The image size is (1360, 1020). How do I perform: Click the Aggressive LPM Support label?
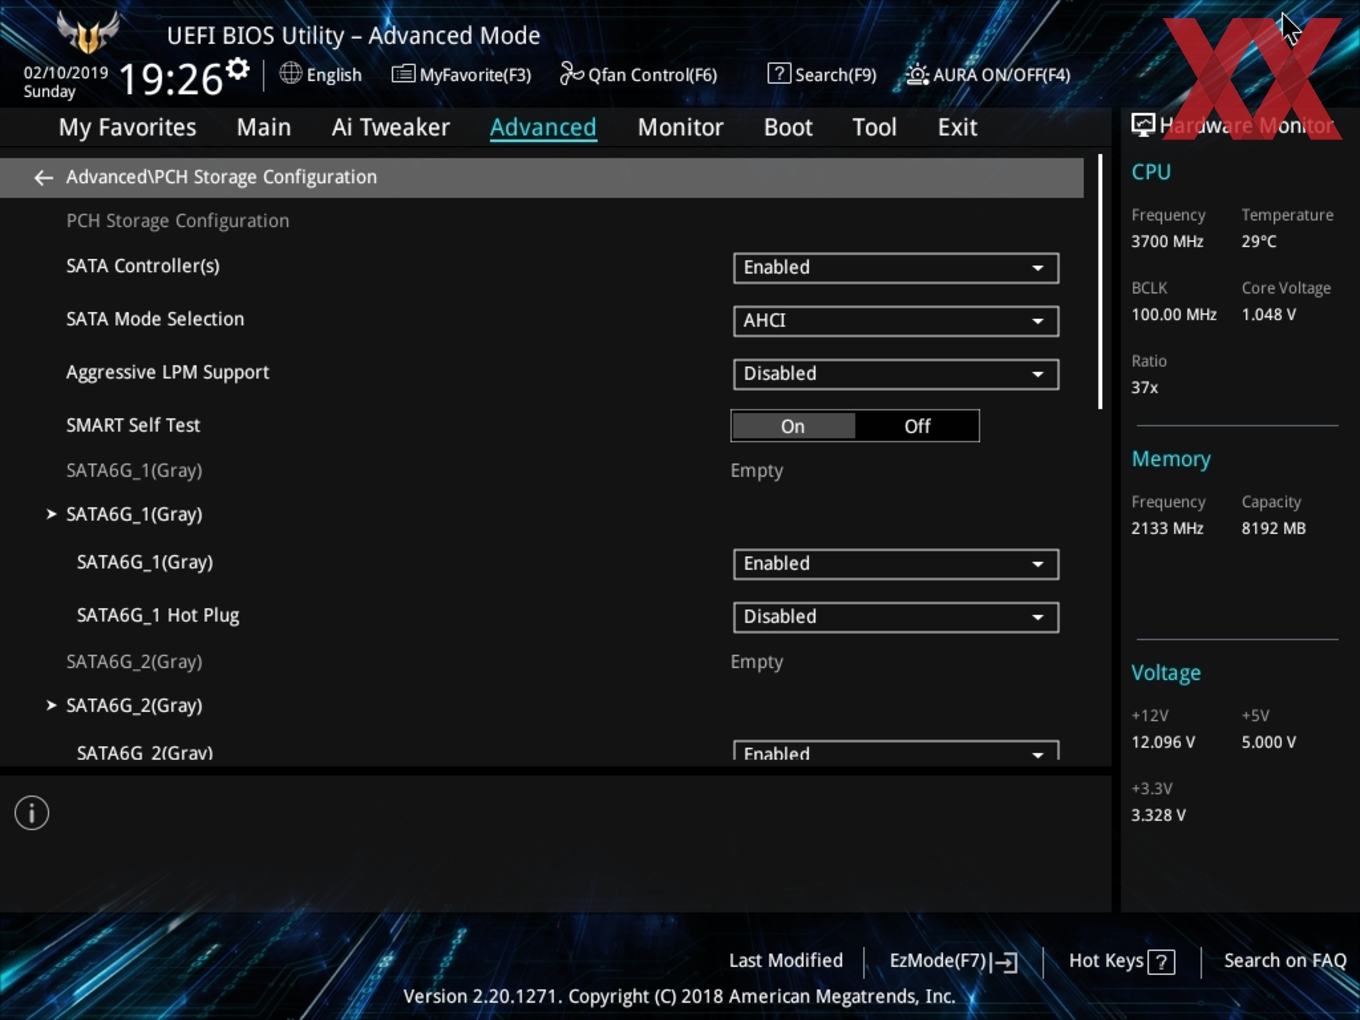click(x=168, y=372)
